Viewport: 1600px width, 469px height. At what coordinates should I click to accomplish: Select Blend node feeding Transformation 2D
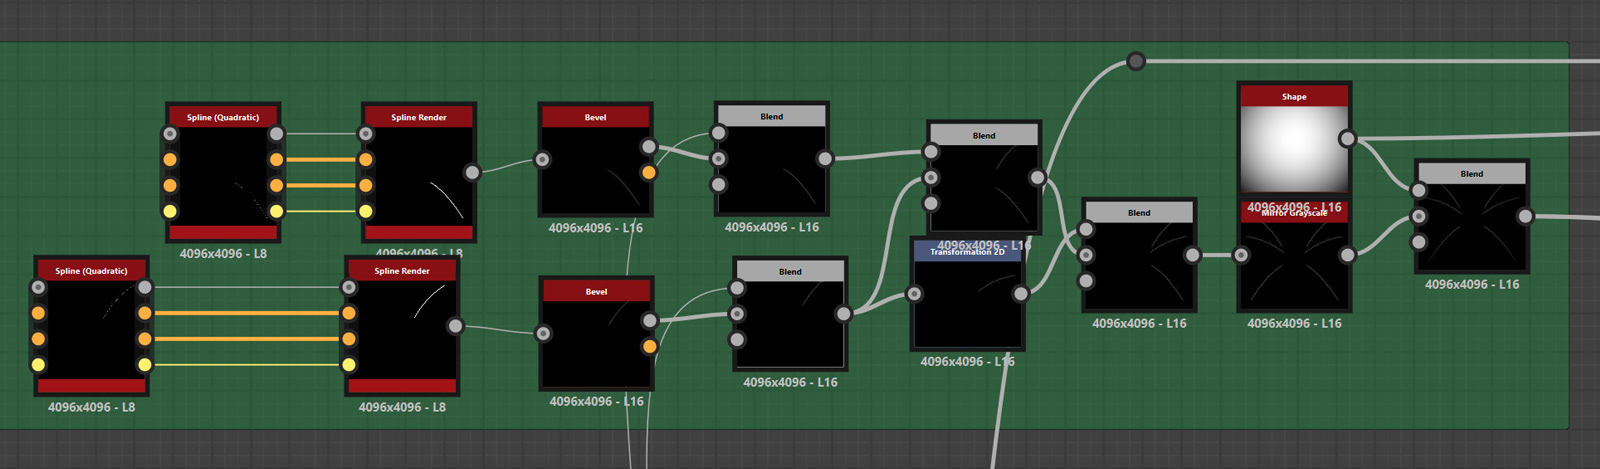[790, 313]
